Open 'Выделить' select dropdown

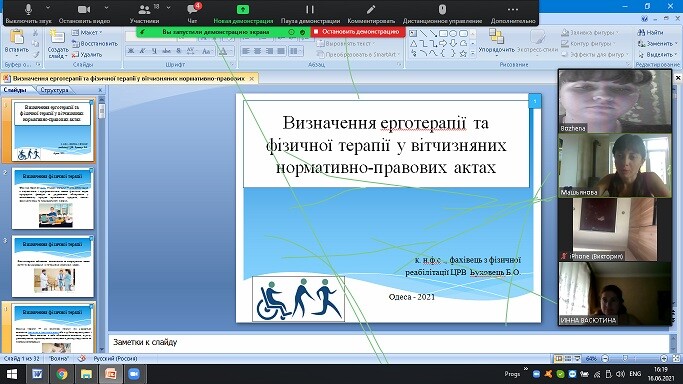tap(657, 54)
